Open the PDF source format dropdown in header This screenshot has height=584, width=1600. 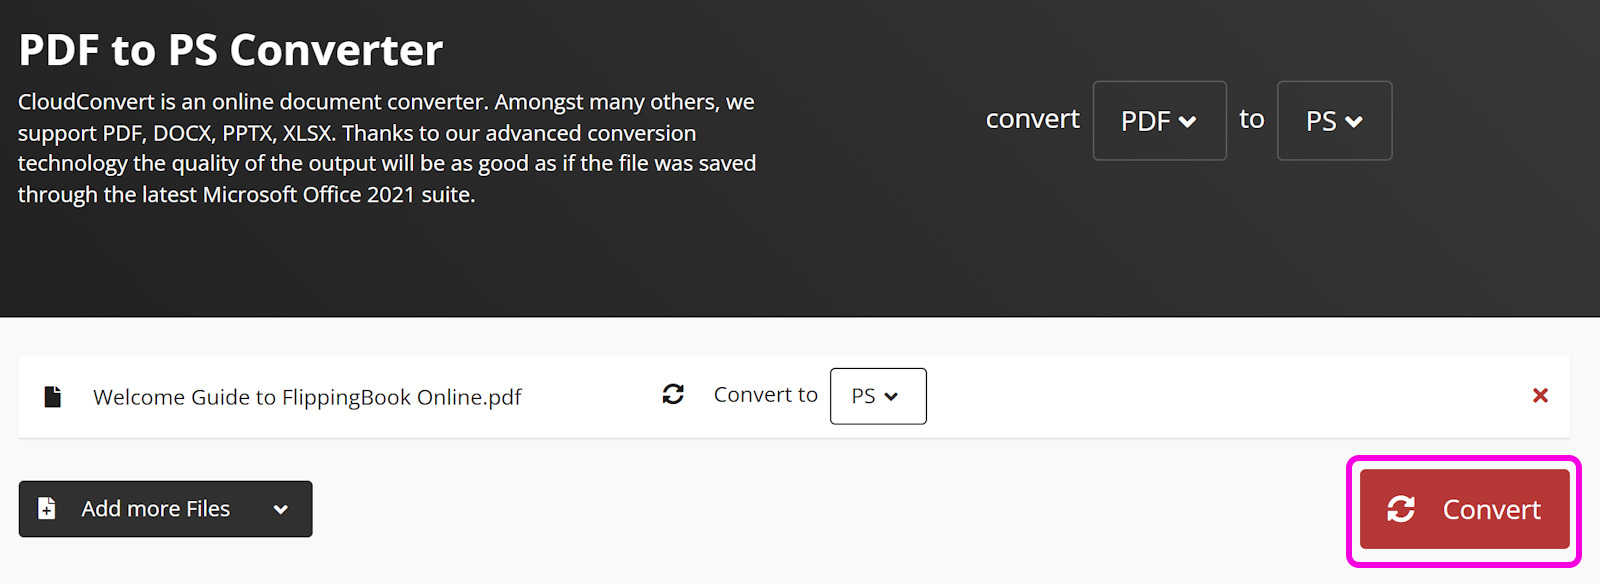(x=1159, y=121)
